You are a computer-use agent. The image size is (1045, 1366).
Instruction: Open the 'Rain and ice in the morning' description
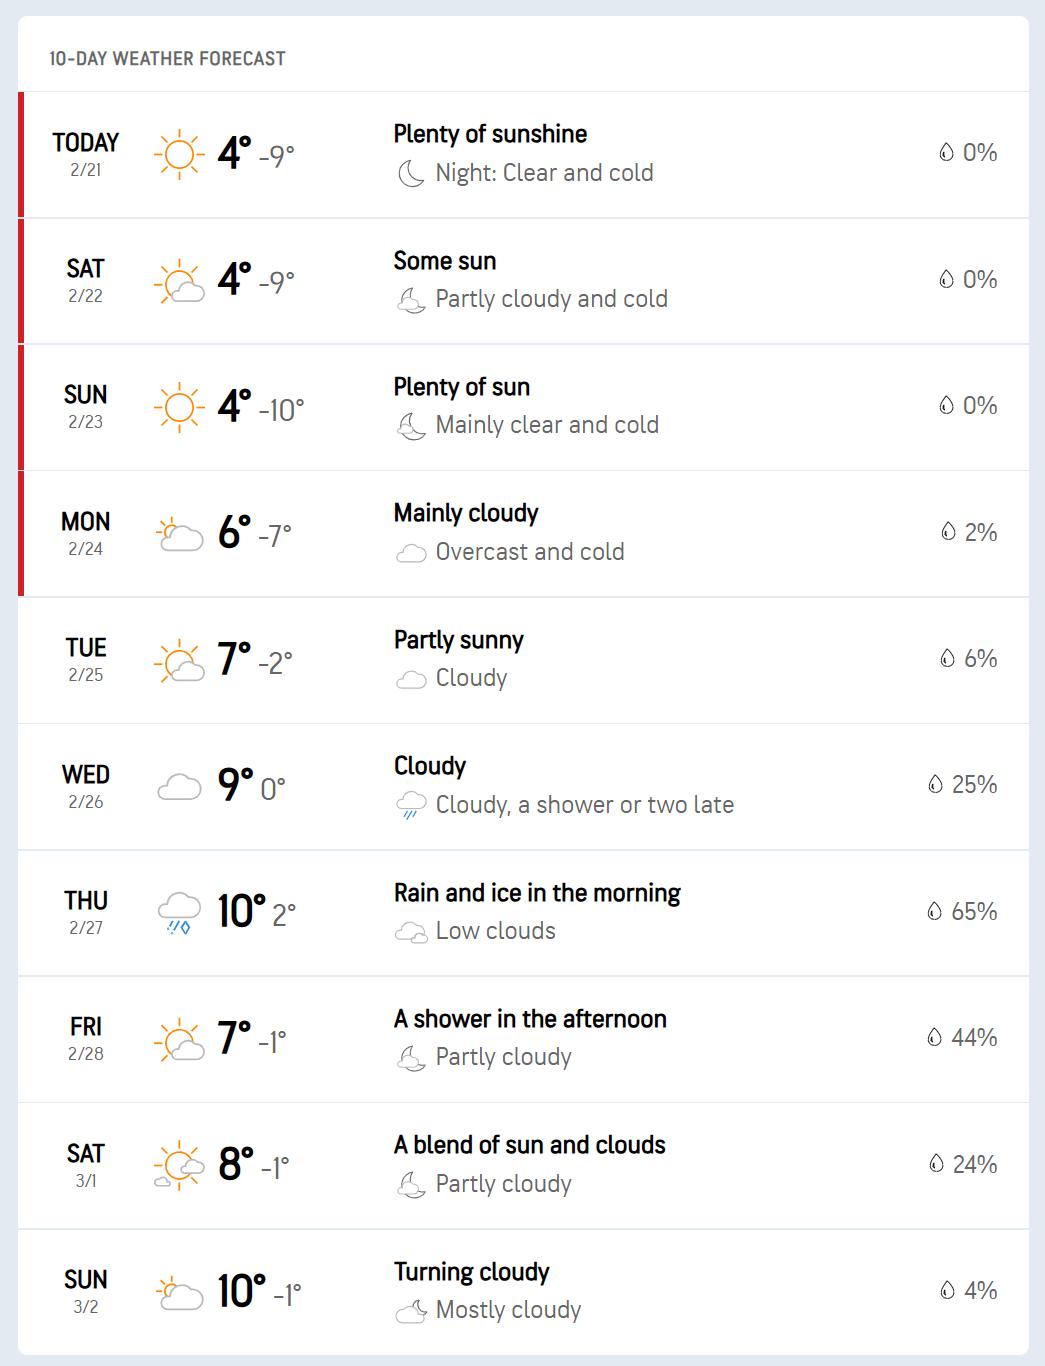pyautogui.click(x=537, y=893)
